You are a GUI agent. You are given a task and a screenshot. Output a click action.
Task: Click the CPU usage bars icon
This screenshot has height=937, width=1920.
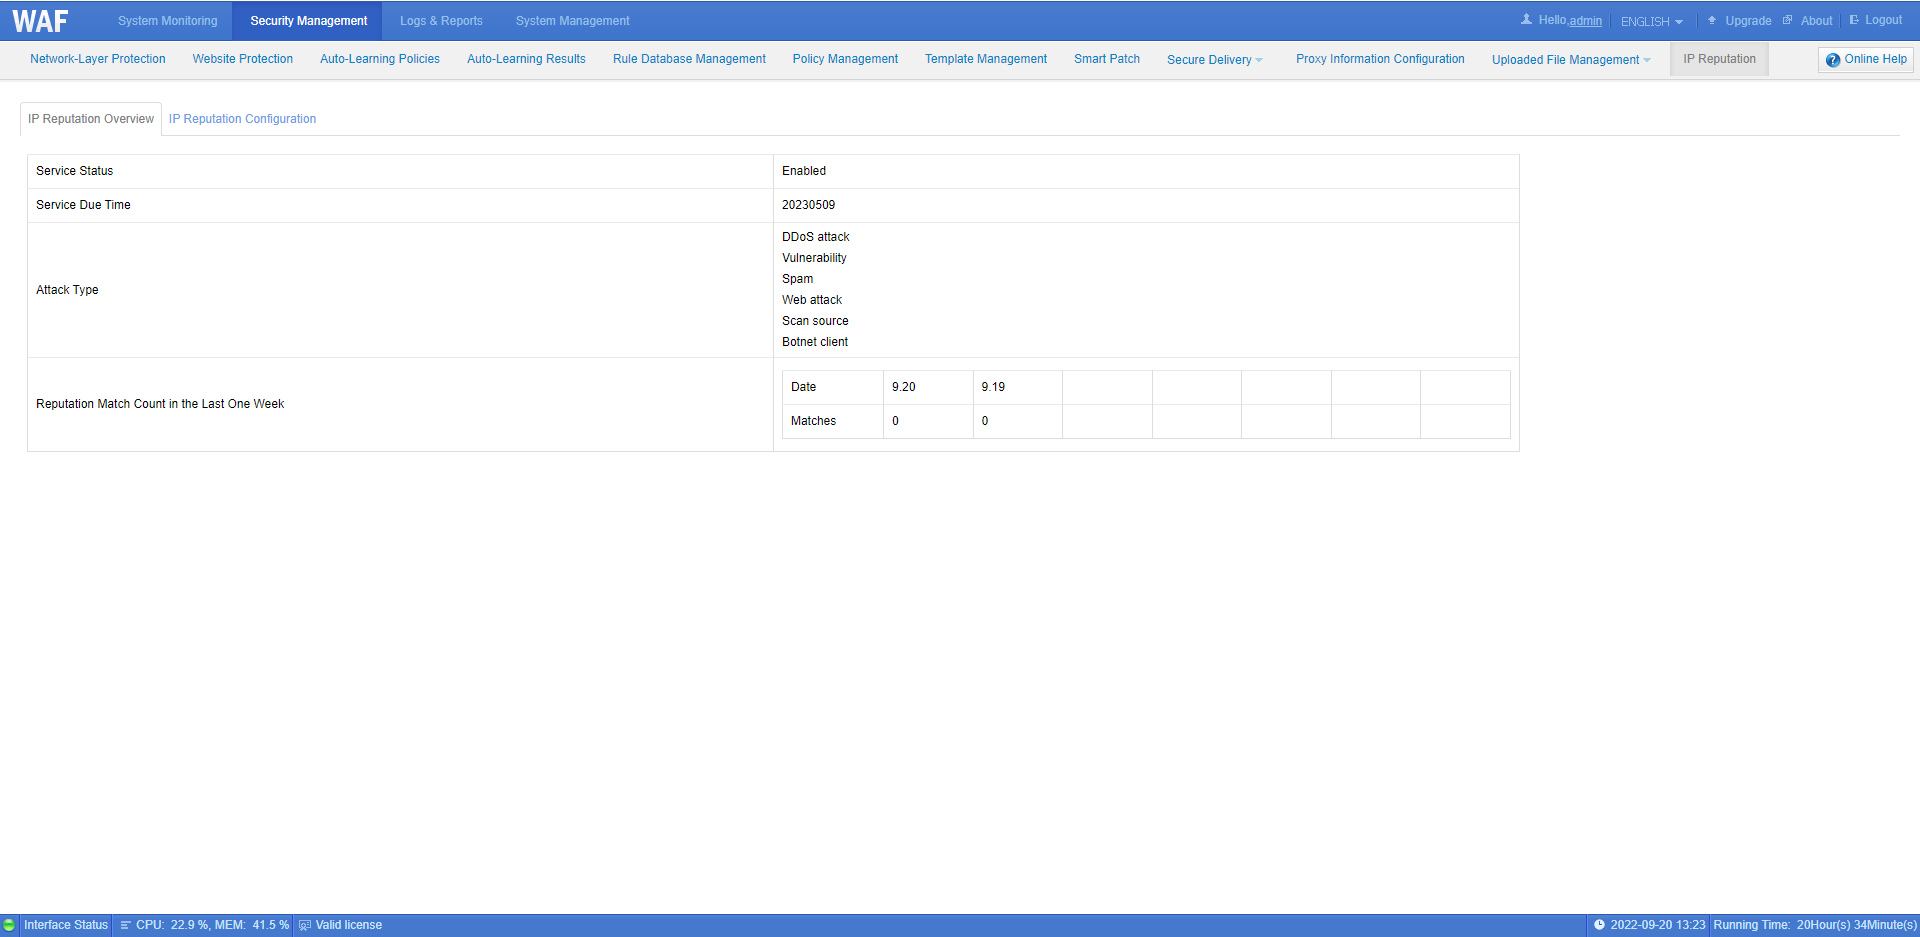[126, 925]
